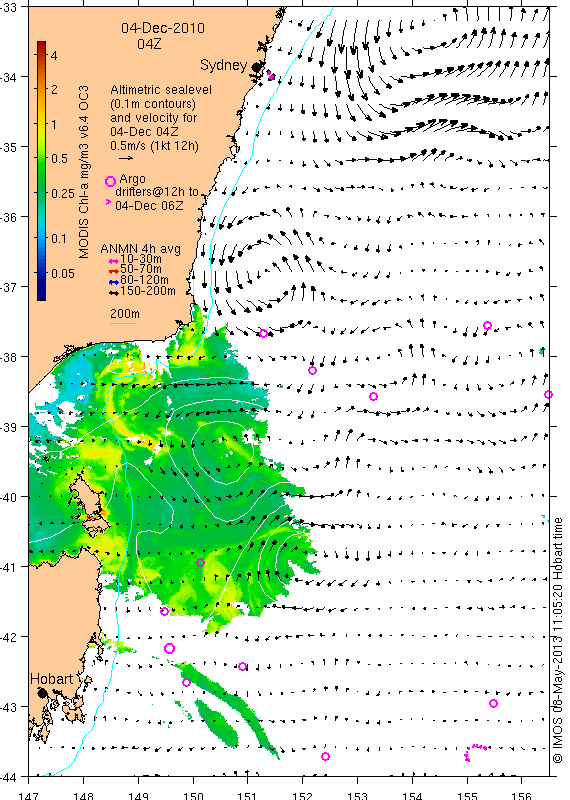
Task: Click the color bar value 0.5
Action: pyautogui.click(x=60, y=159)
